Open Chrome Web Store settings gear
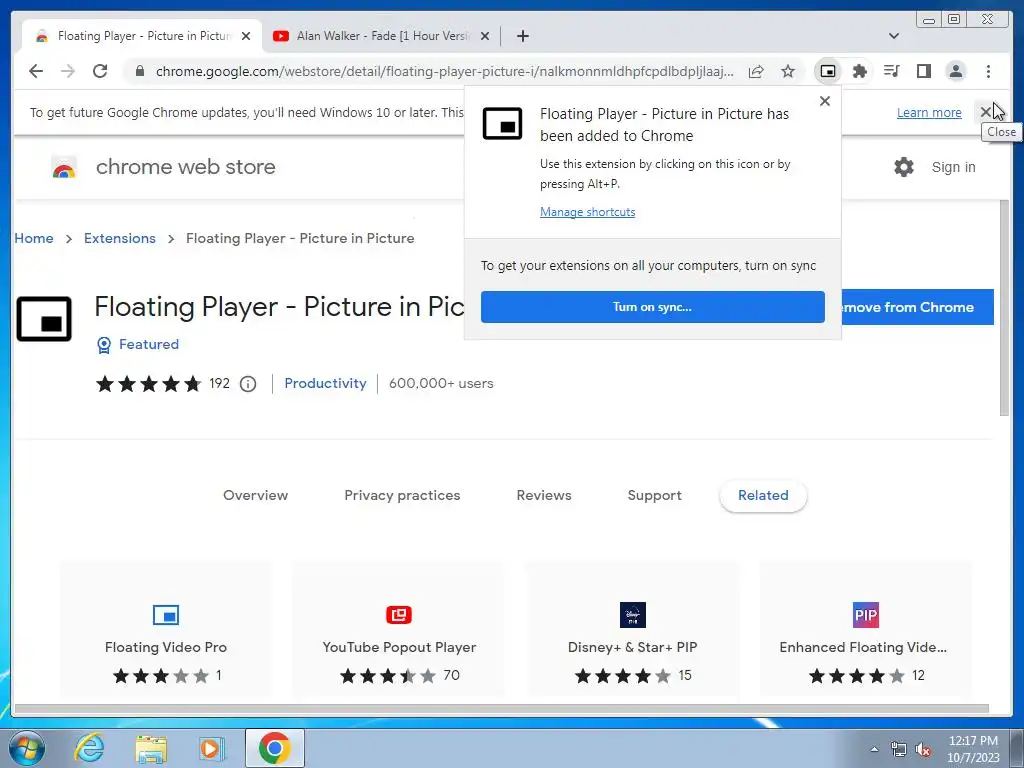The image size is (1024, 768). 904,167
